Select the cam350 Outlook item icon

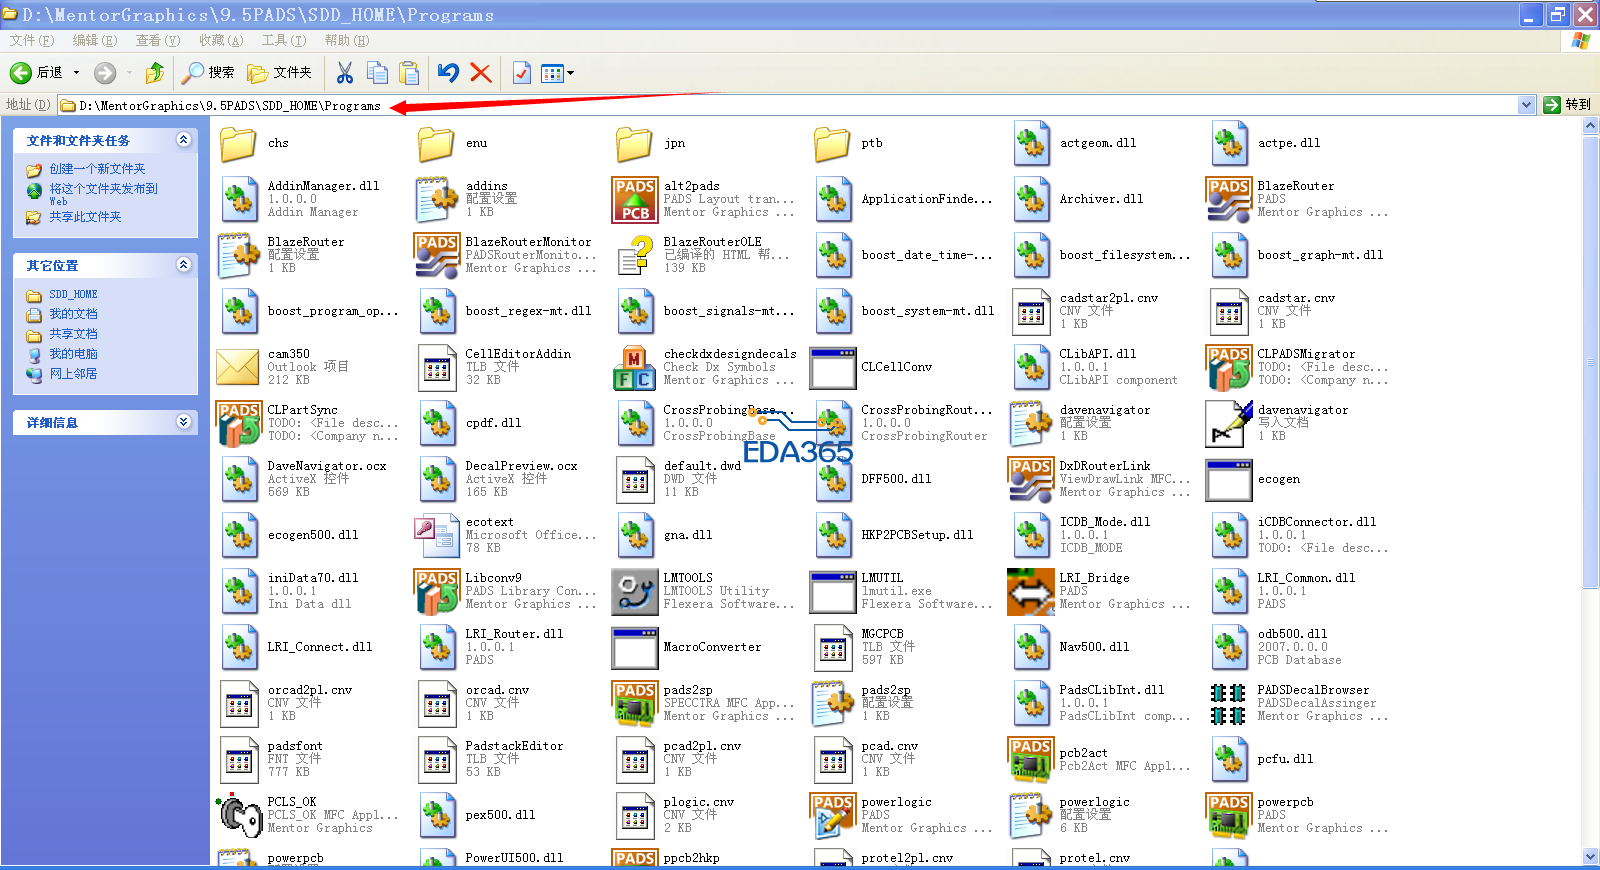(x=238, y=367)
